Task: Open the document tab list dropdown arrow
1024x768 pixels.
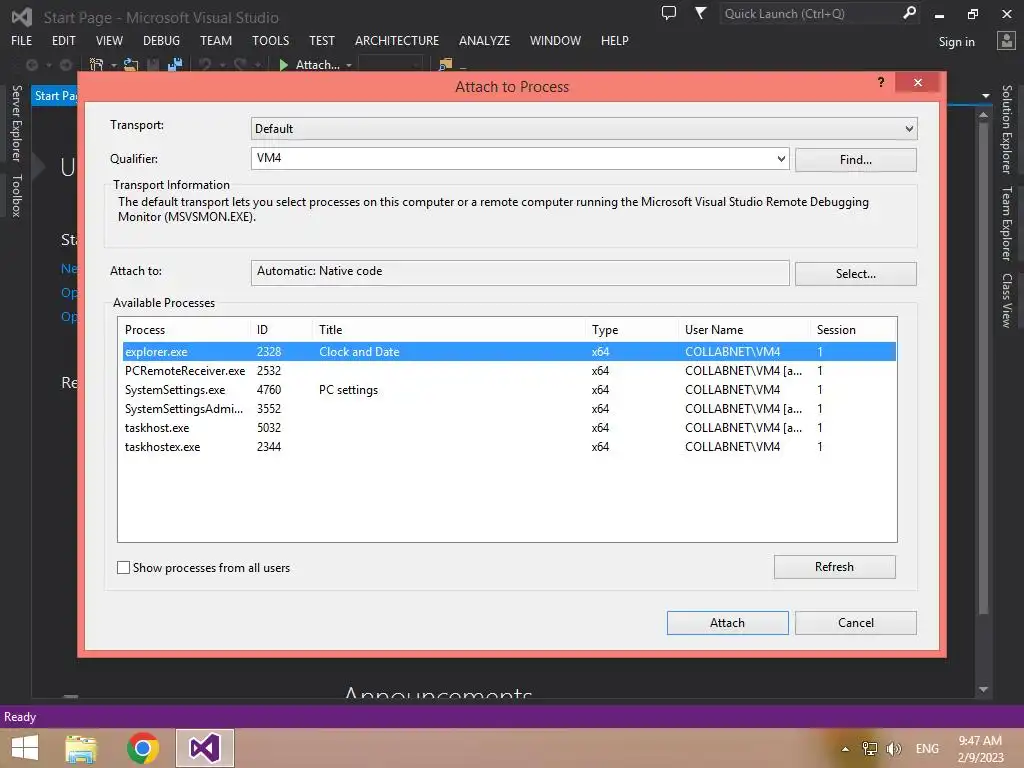Action: click(x=985, y=96)
